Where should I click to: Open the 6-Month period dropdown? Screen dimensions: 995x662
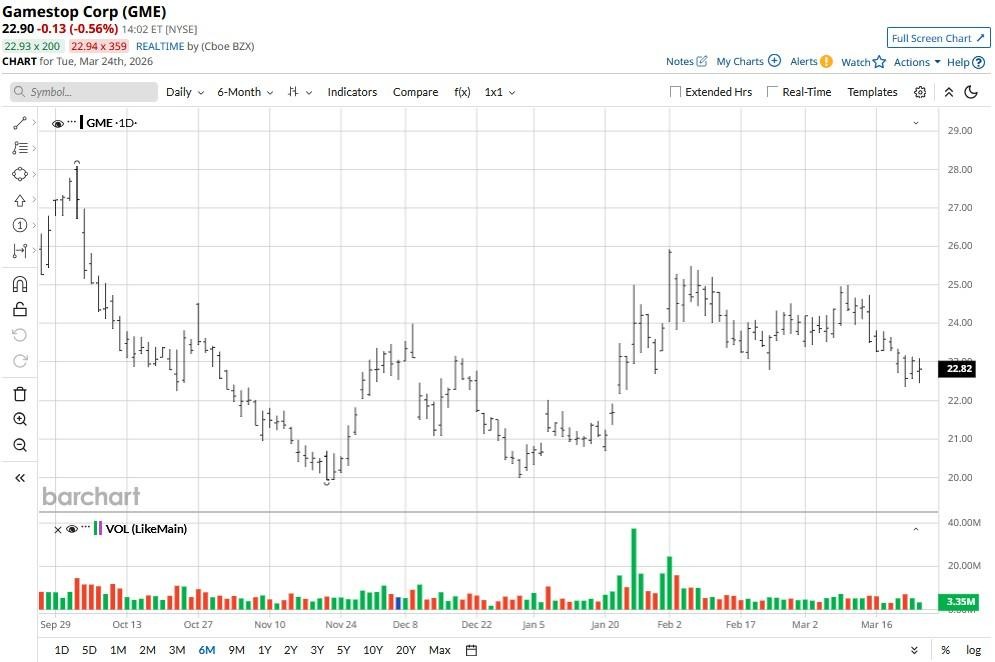[245, 92]
